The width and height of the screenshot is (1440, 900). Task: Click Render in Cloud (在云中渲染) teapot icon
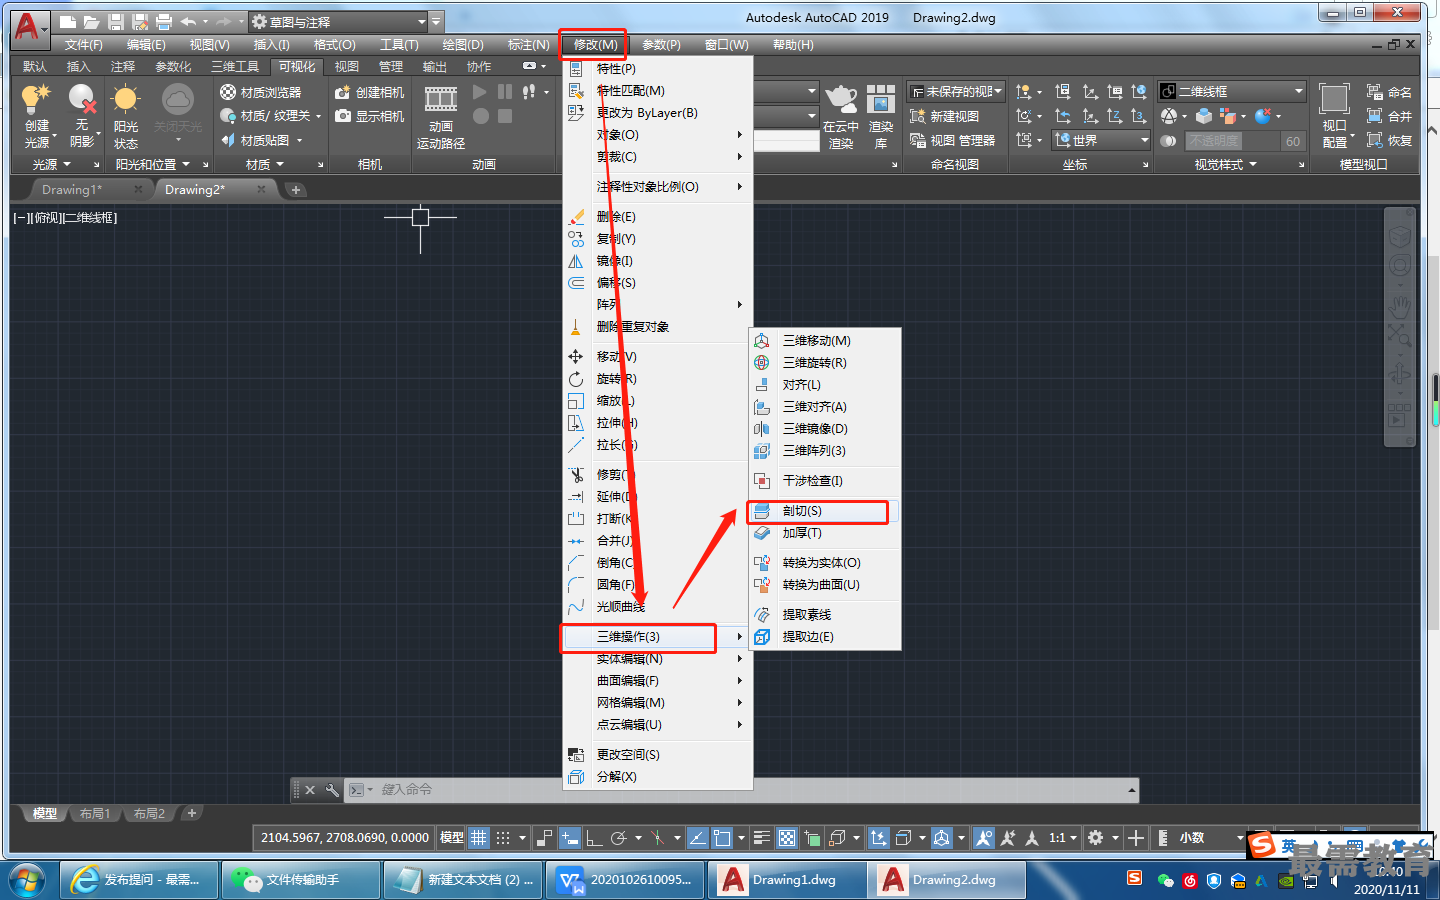[841, 100]
